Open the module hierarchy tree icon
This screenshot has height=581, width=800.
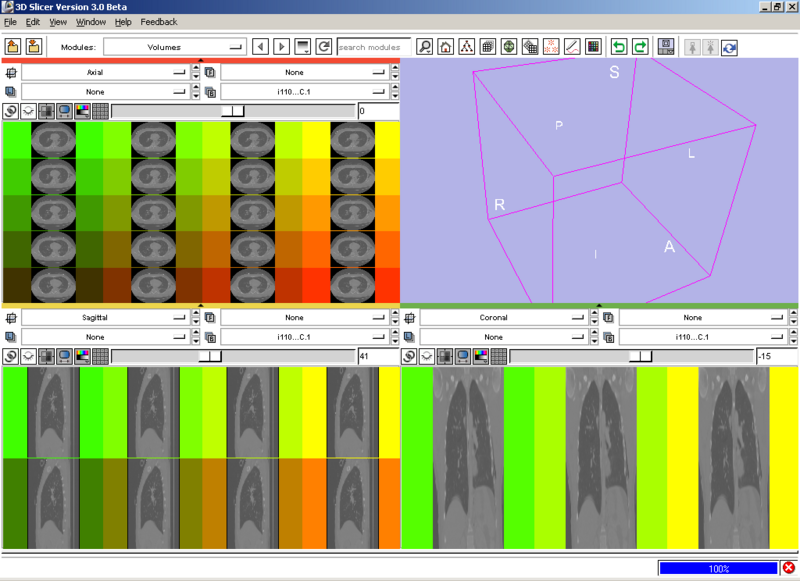point(466,44)
